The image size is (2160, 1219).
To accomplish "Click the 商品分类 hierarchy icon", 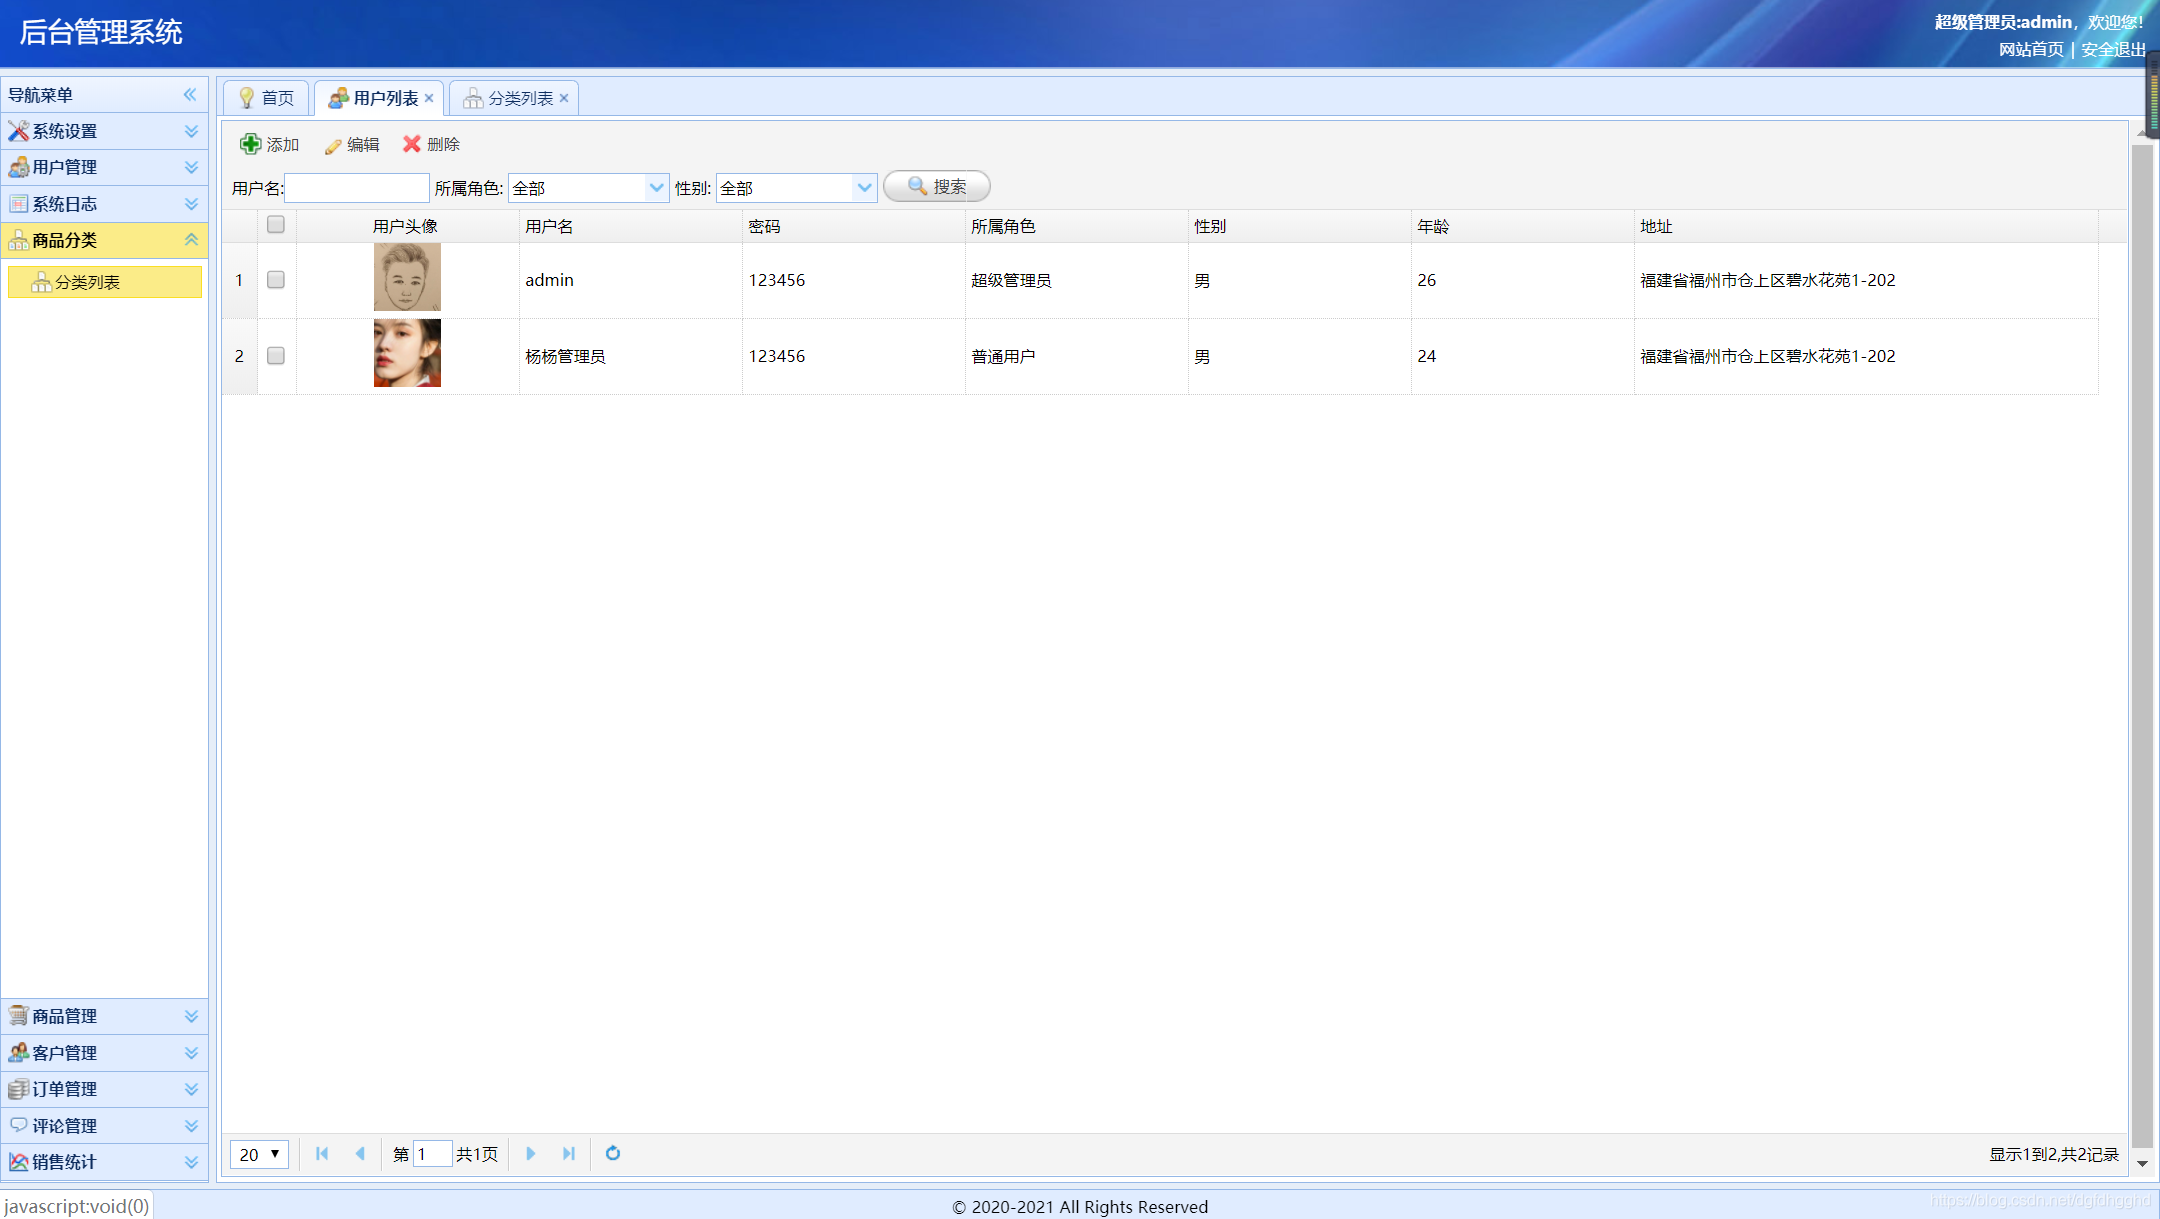I will [x=18, y=240].
